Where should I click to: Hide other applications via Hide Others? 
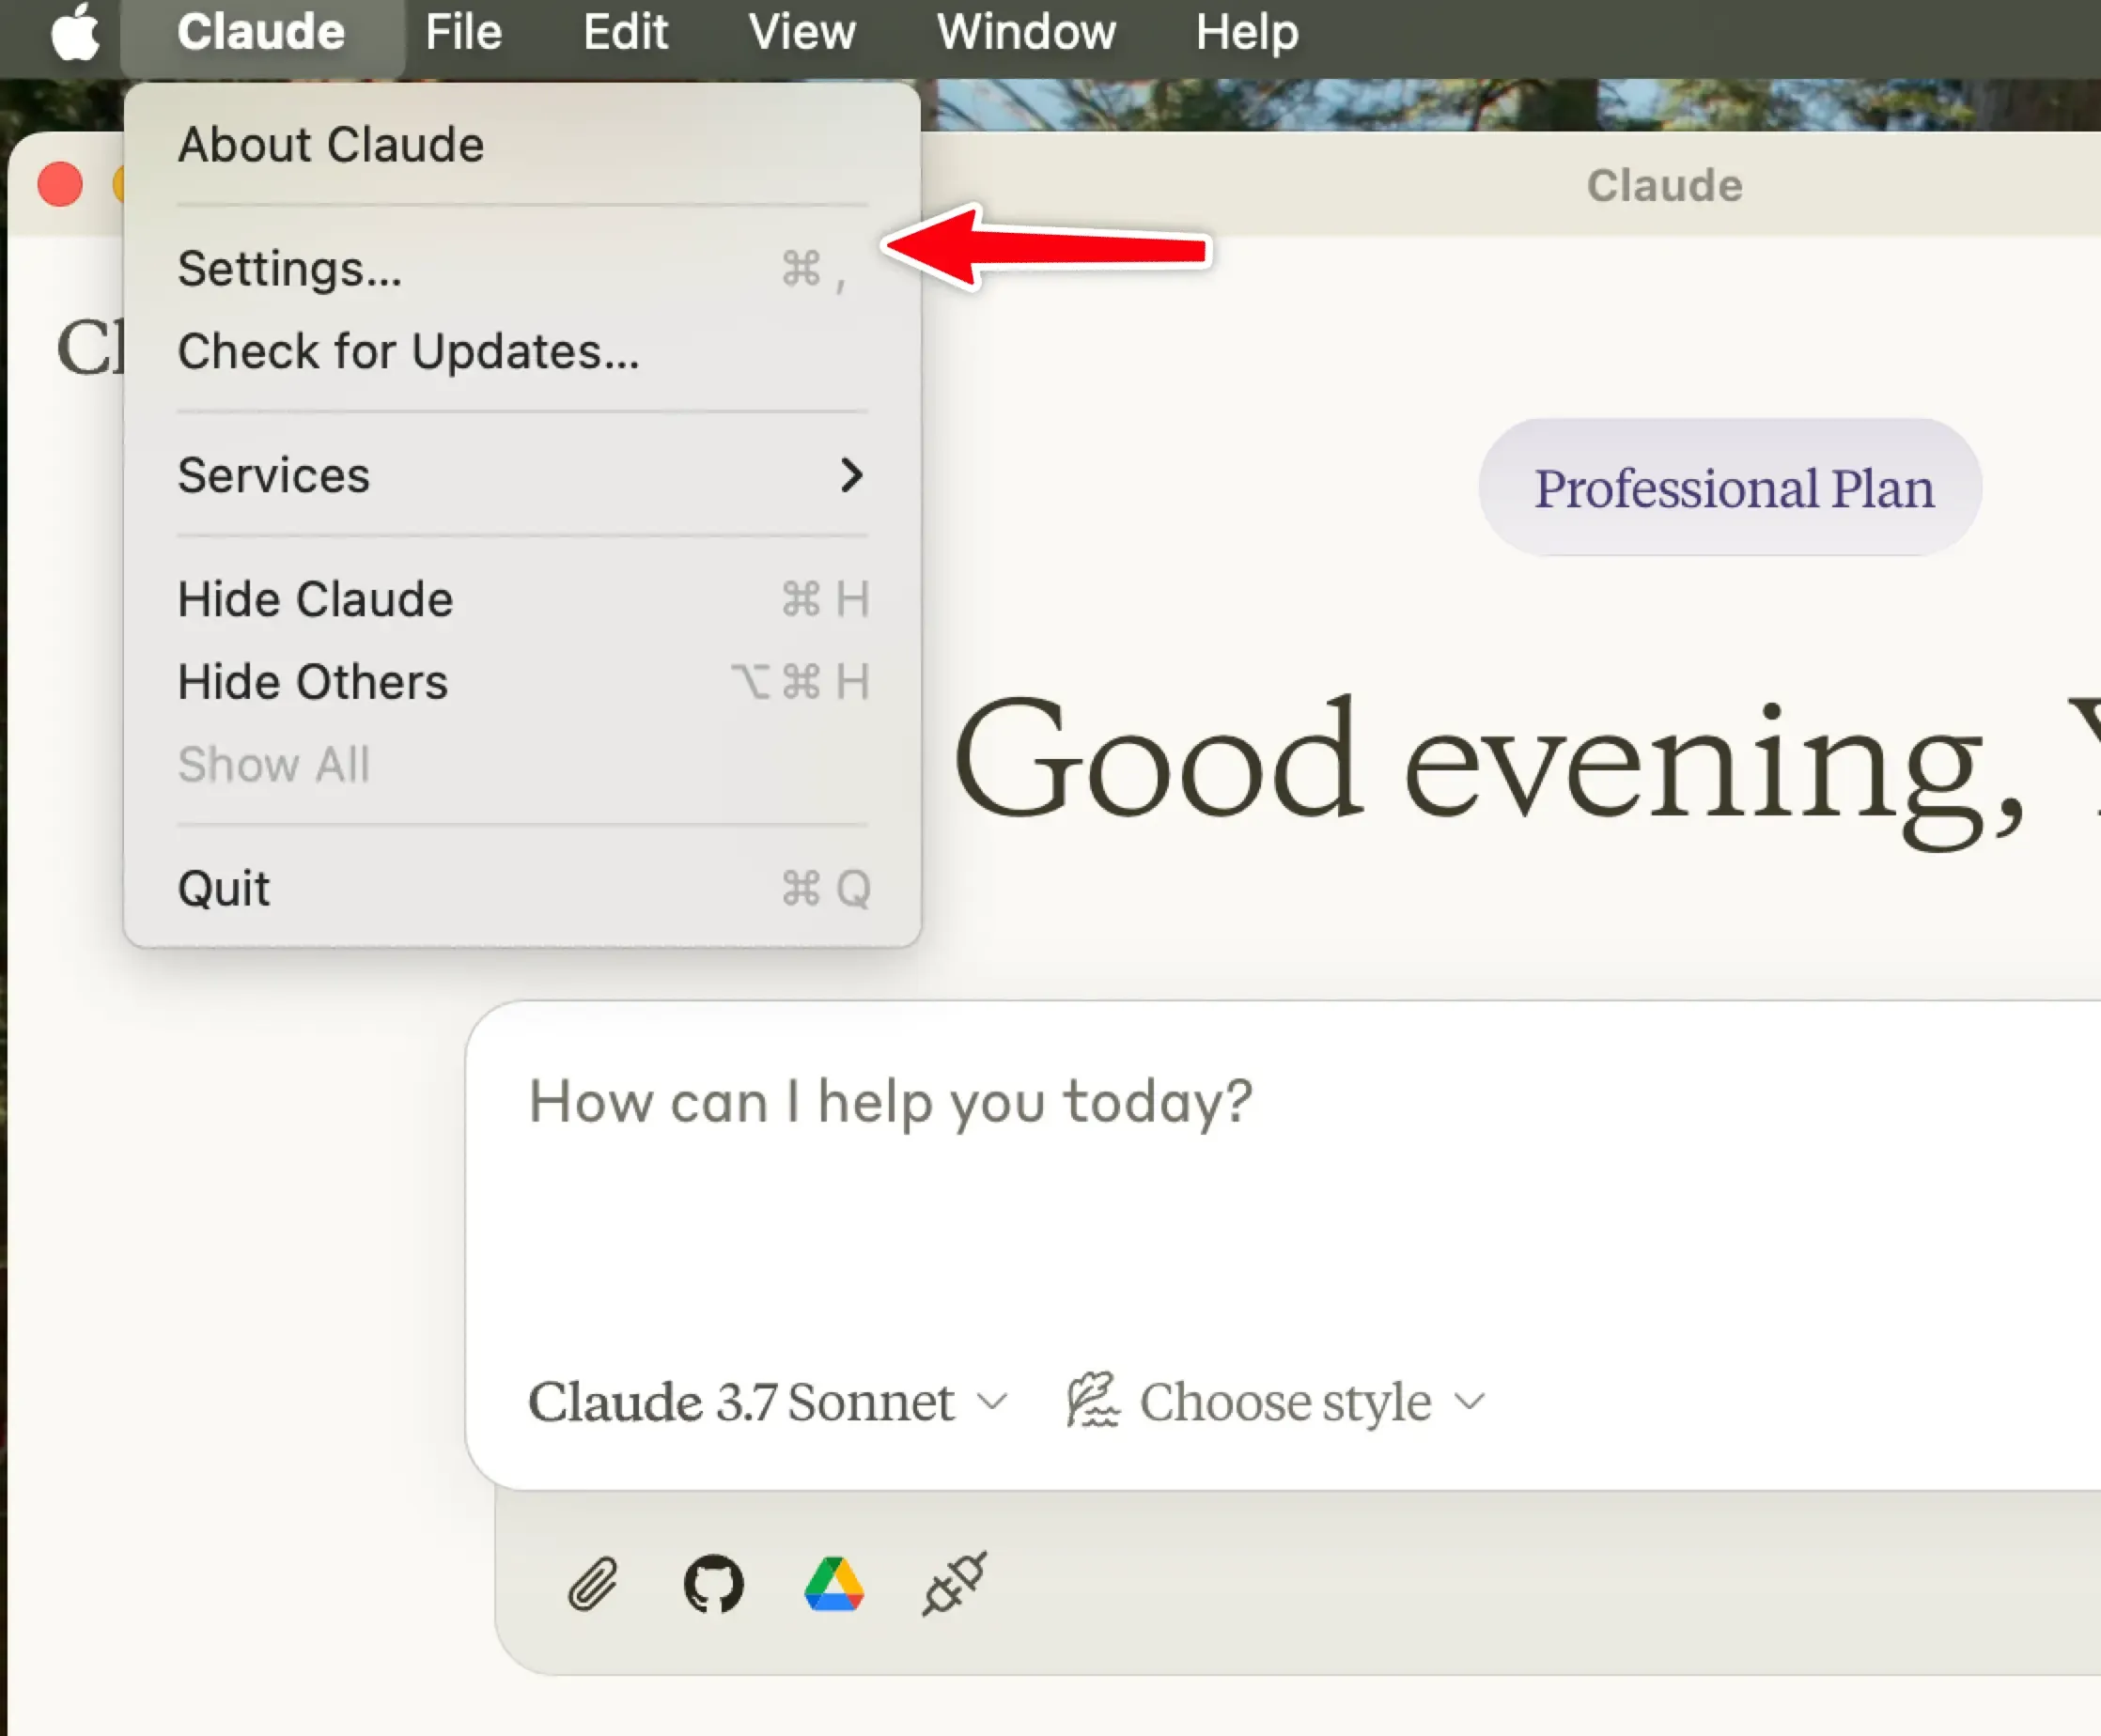click(x=312, y=682)
